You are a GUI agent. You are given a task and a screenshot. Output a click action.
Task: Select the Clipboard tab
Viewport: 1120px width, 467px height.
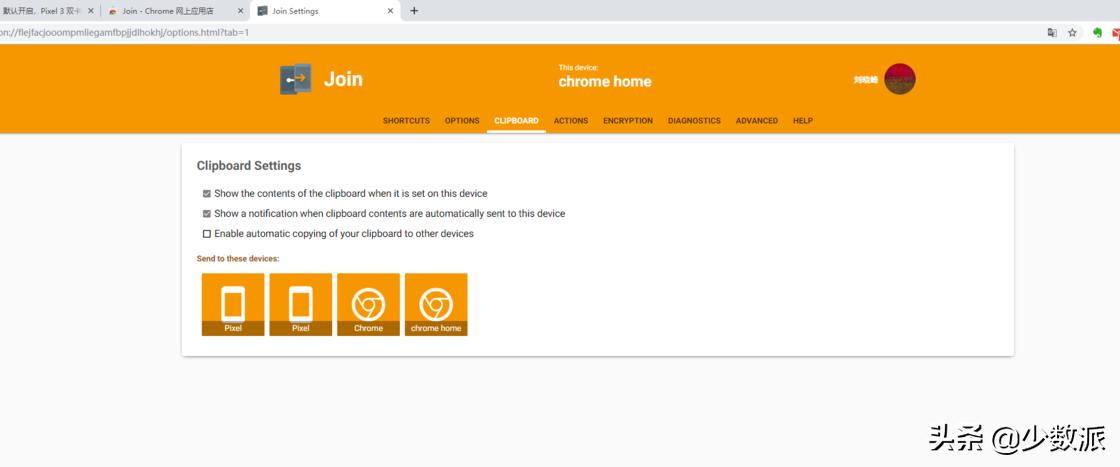(516, 121)
